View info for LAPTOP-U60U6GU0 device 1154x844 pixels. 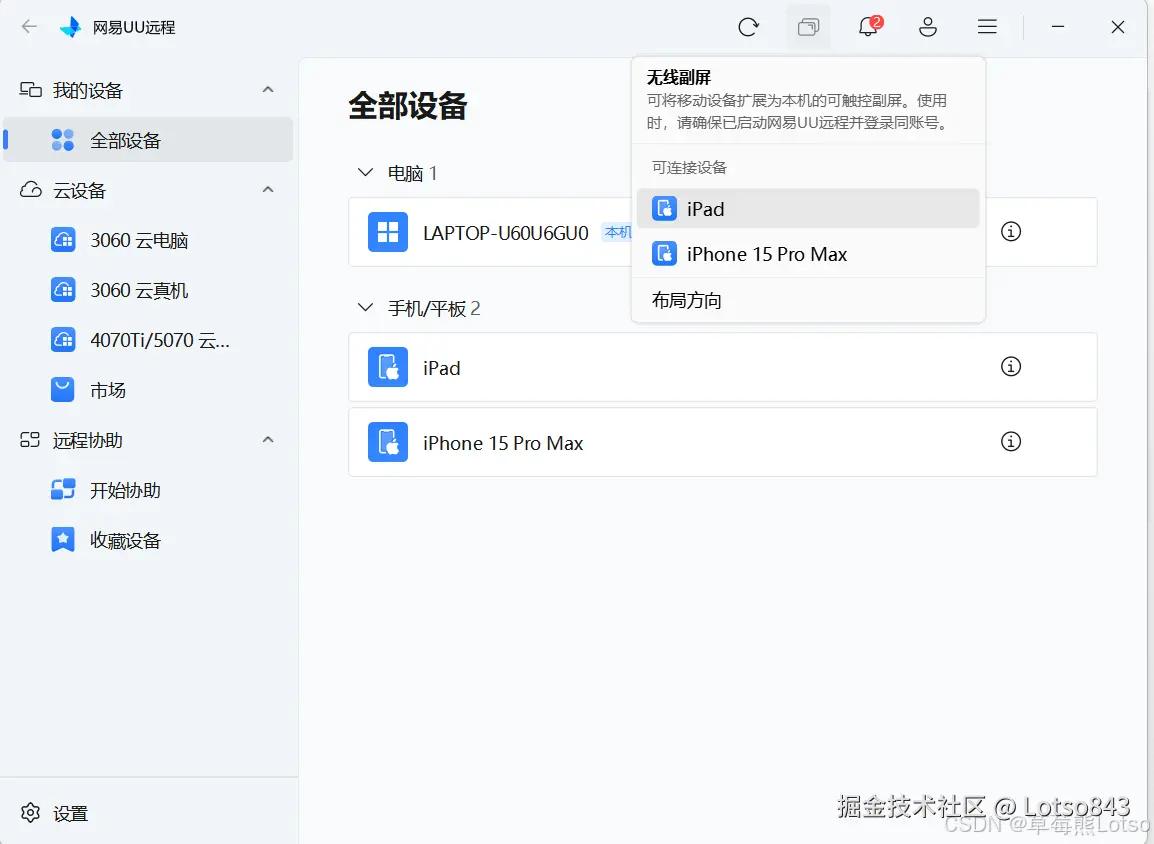tap(1010, 232)
